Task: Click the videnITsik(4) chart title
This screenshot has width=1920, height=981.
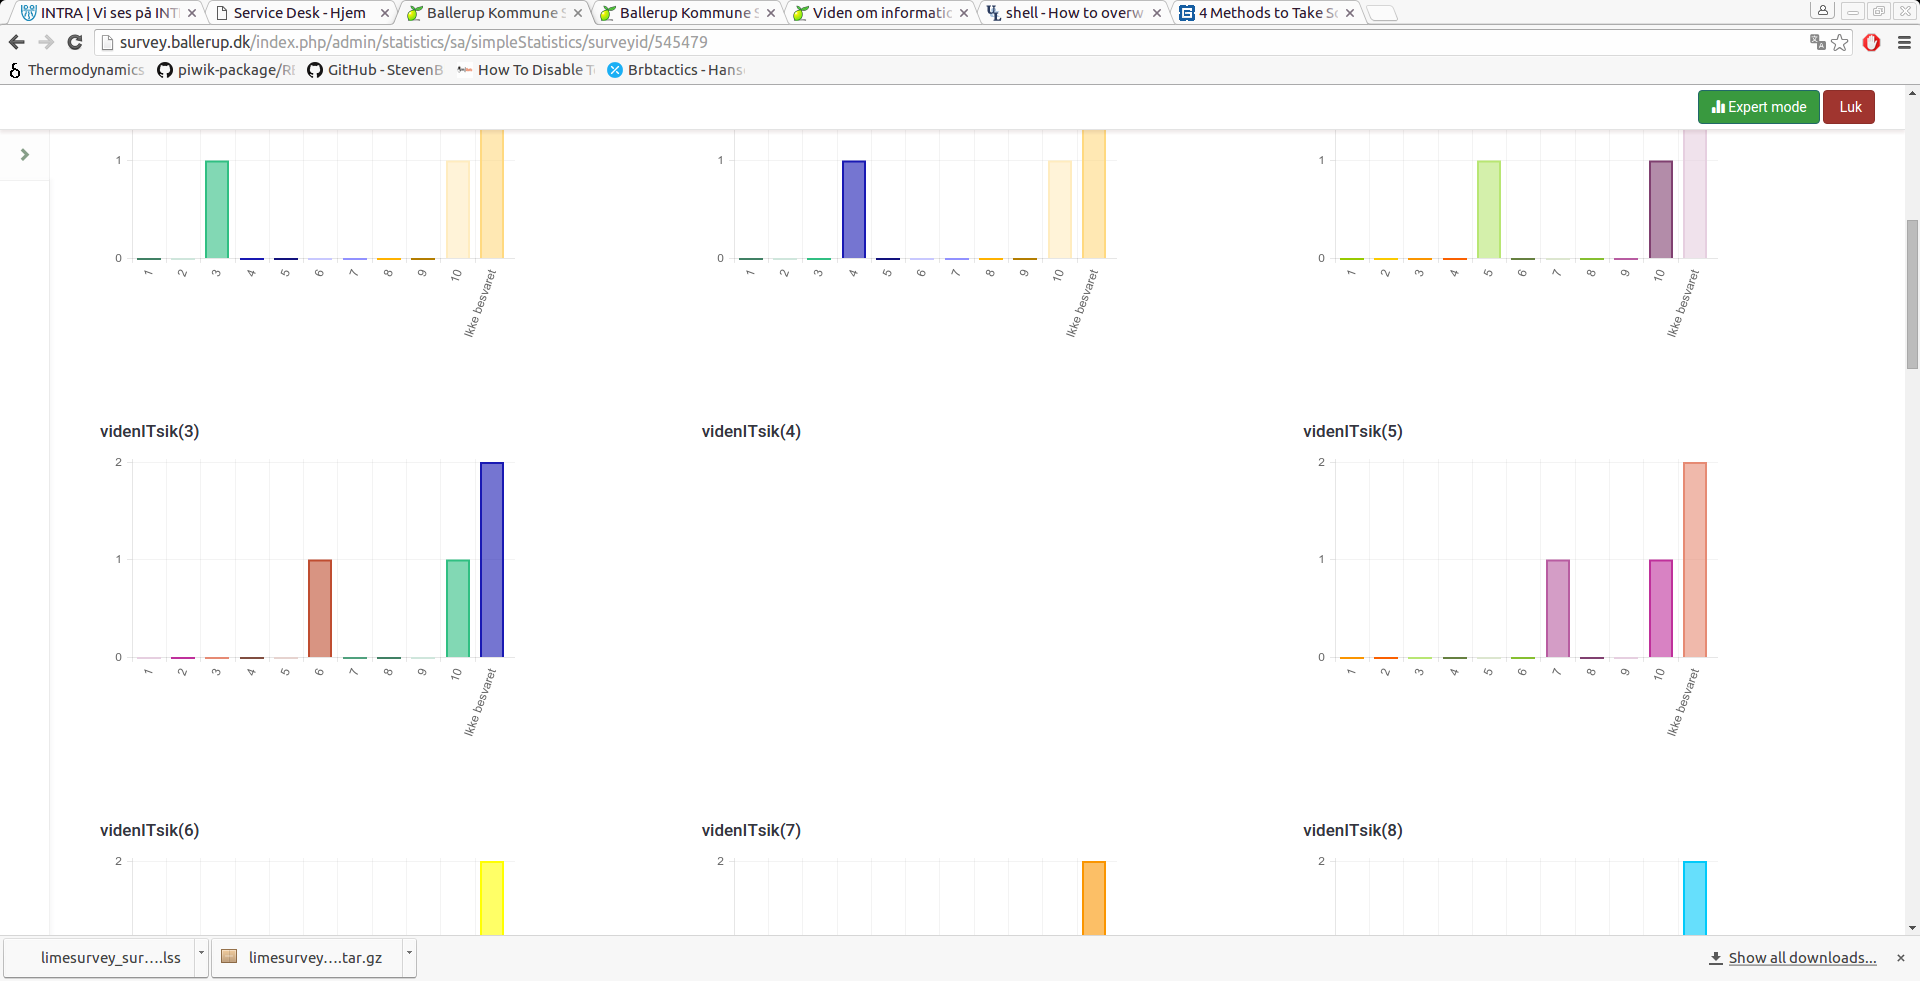Action: [751, 432]
